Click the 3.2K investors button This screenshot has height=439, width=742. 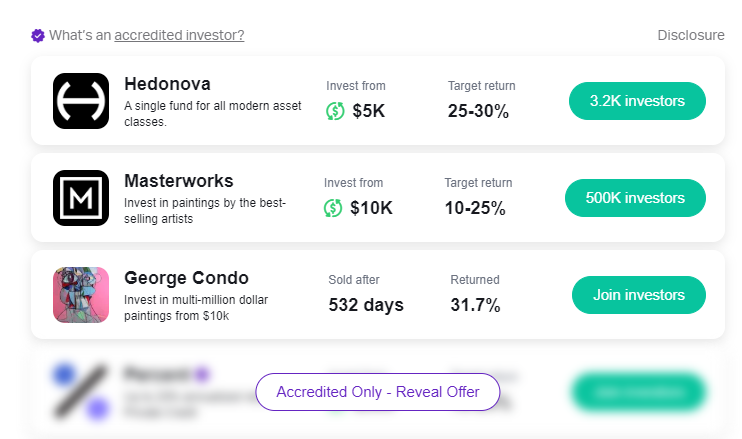click(x=637, y=101)
